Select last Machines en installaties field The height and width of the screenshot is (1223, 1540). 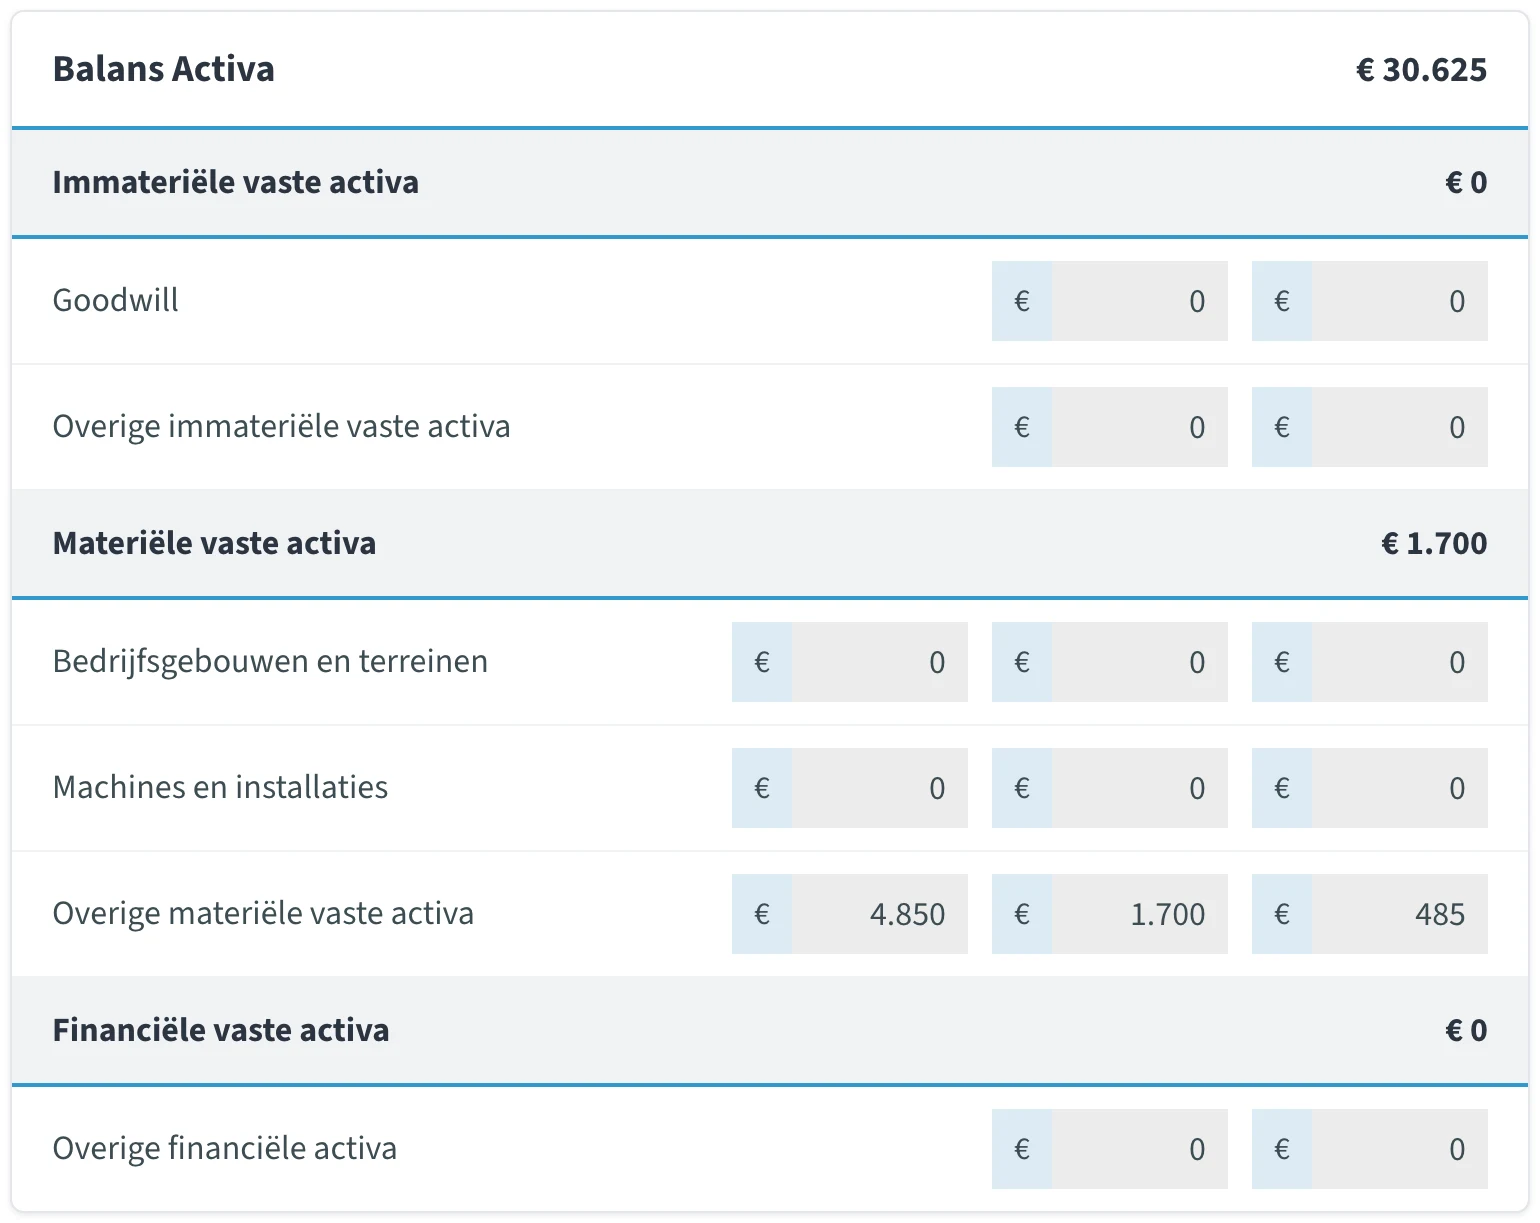pos(1399,788)
